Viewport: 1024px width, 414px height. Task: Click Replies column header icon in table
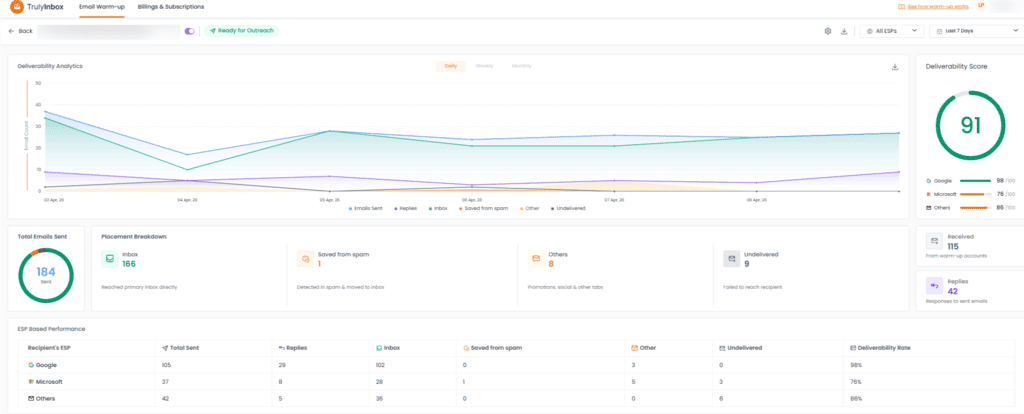(x=282, y=348)
